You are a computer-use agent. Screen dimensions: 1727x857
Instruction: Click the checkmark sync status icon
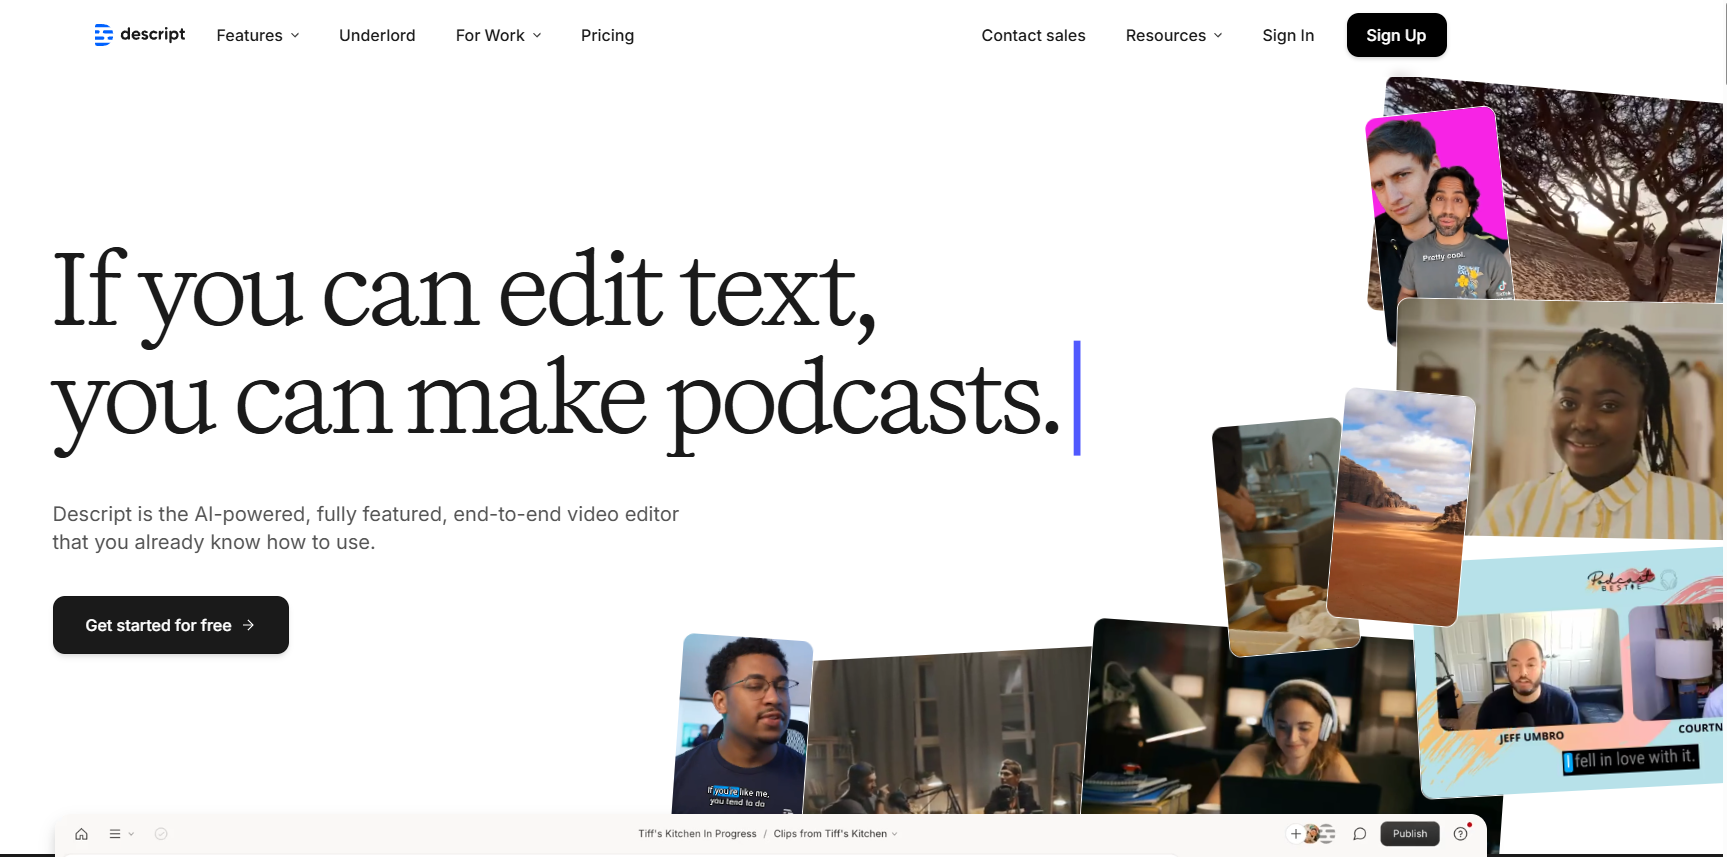161,834
